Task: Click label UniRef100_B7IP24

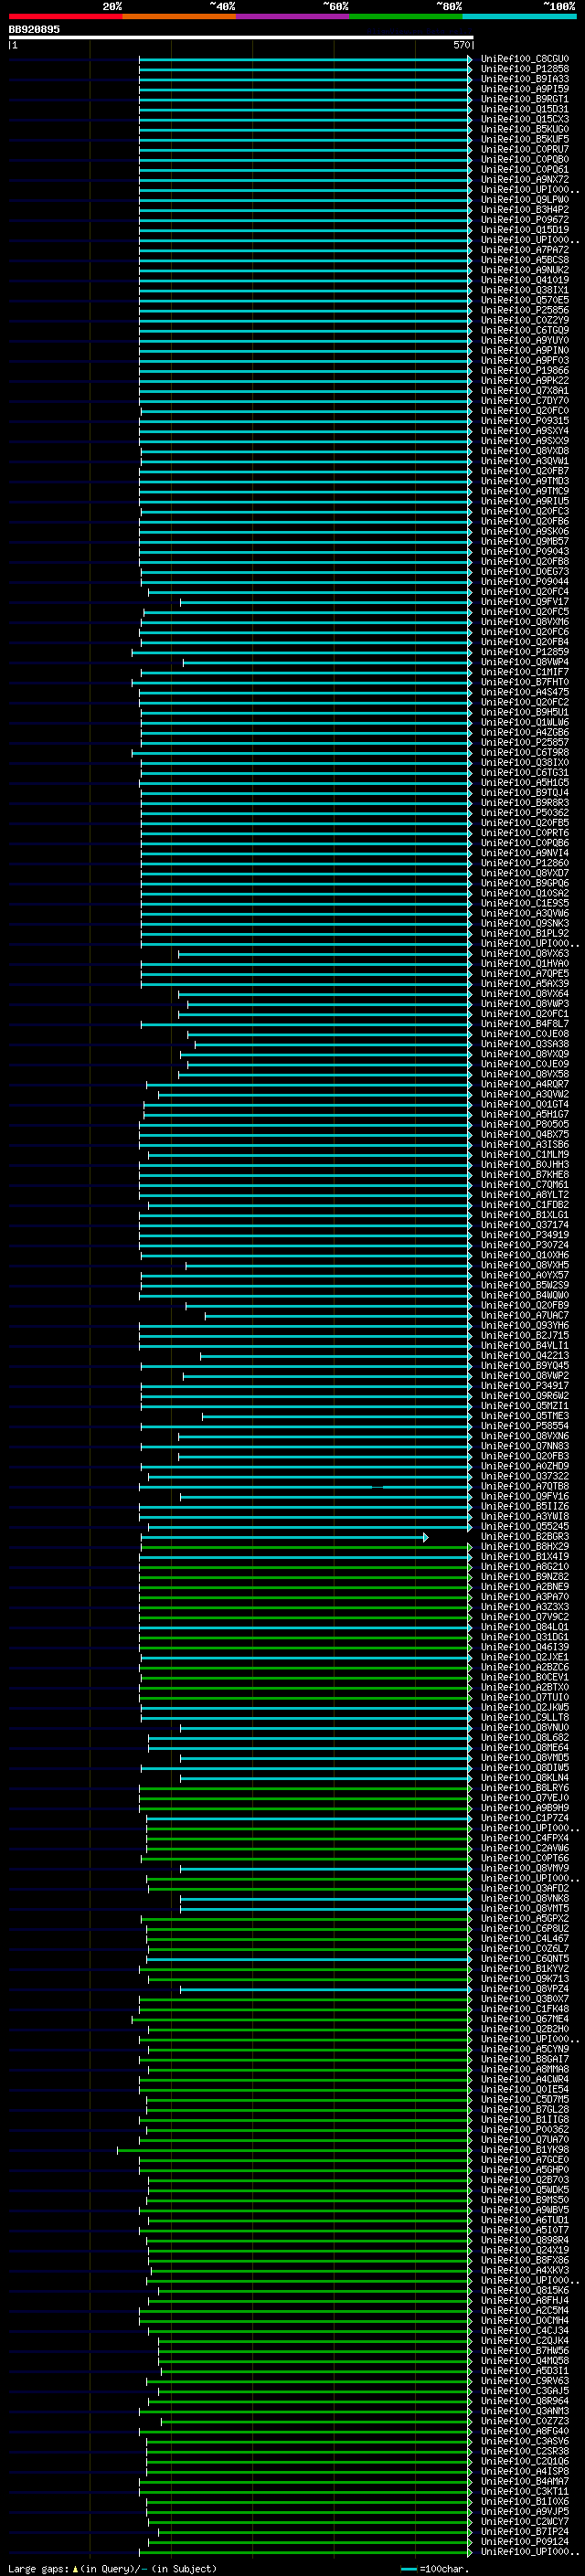Action: (x=525, y=2531)
